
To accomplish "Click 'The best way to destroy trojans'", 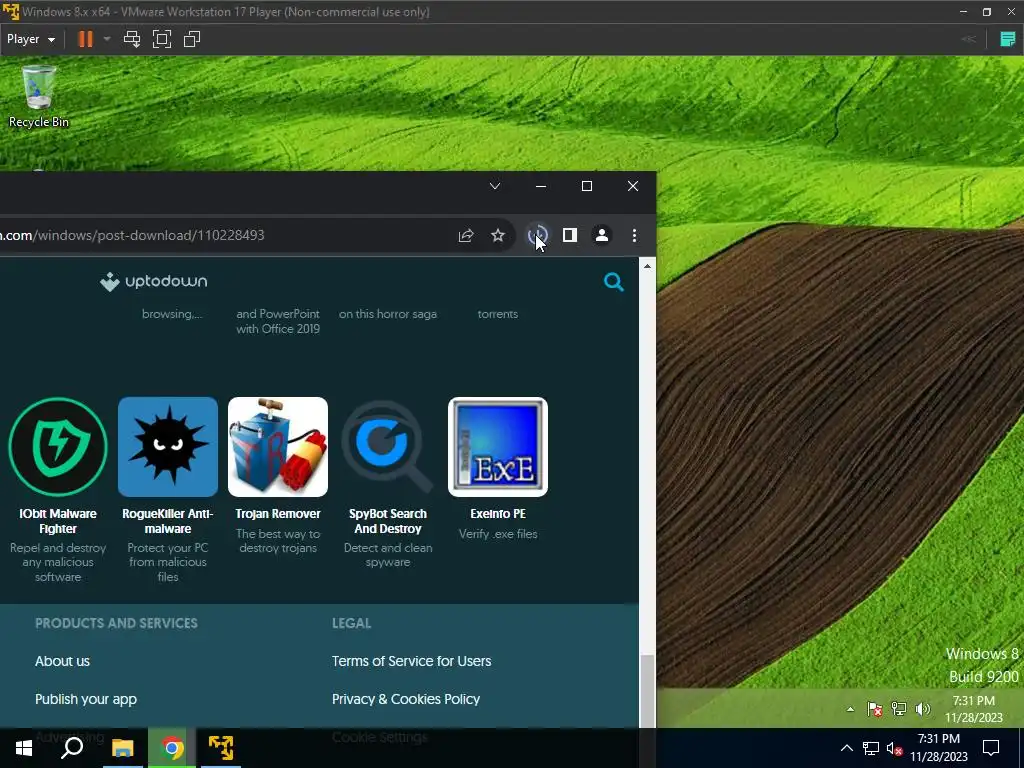I will click(278, 541).
